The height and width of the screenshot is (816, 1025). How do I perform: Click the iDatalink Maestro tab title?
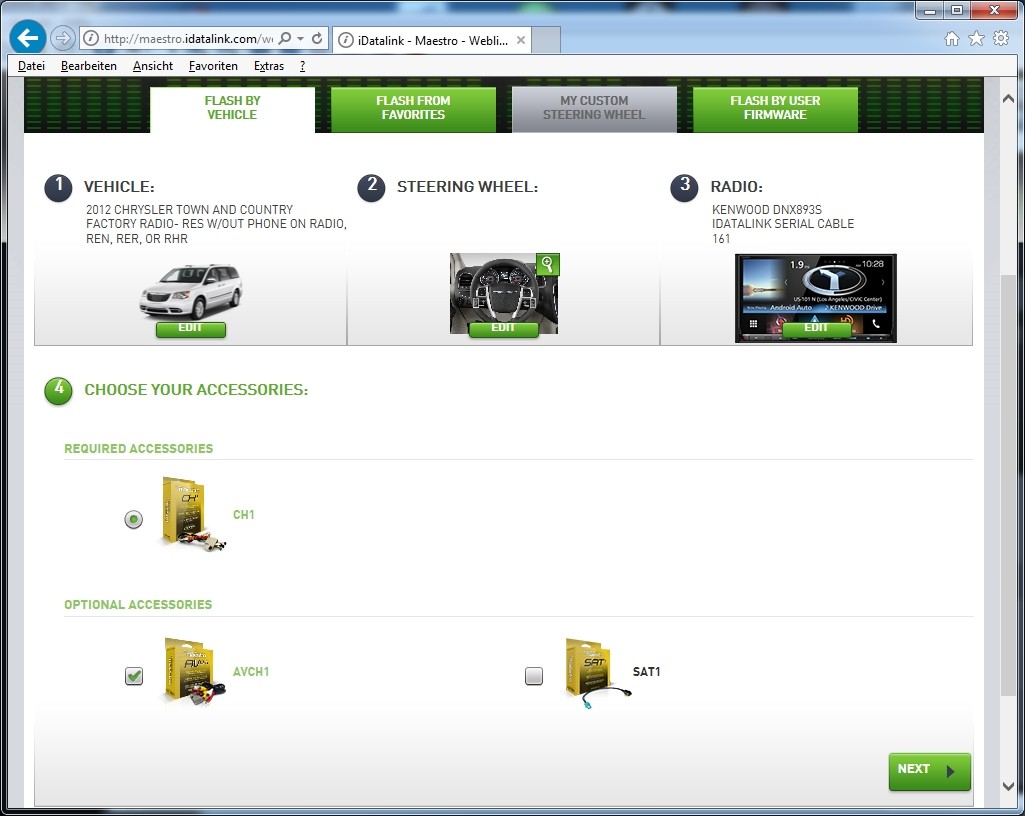tap(433, 41)
